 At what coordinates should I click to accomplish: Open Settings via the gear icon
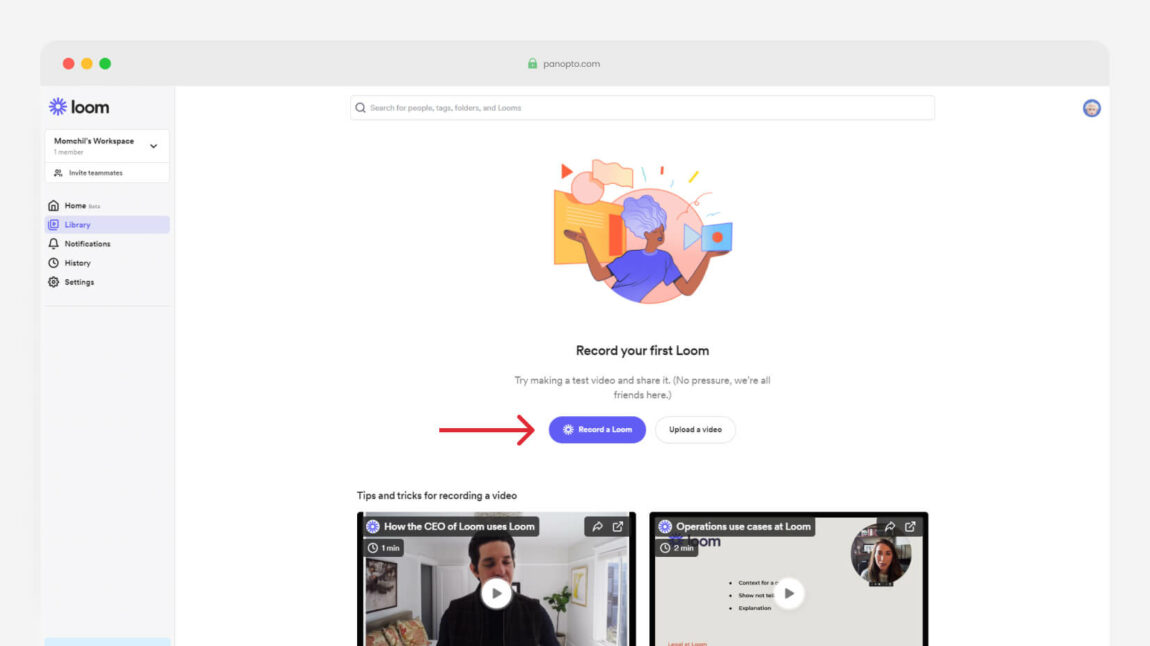pyautogui.click(x=53, y=281)
